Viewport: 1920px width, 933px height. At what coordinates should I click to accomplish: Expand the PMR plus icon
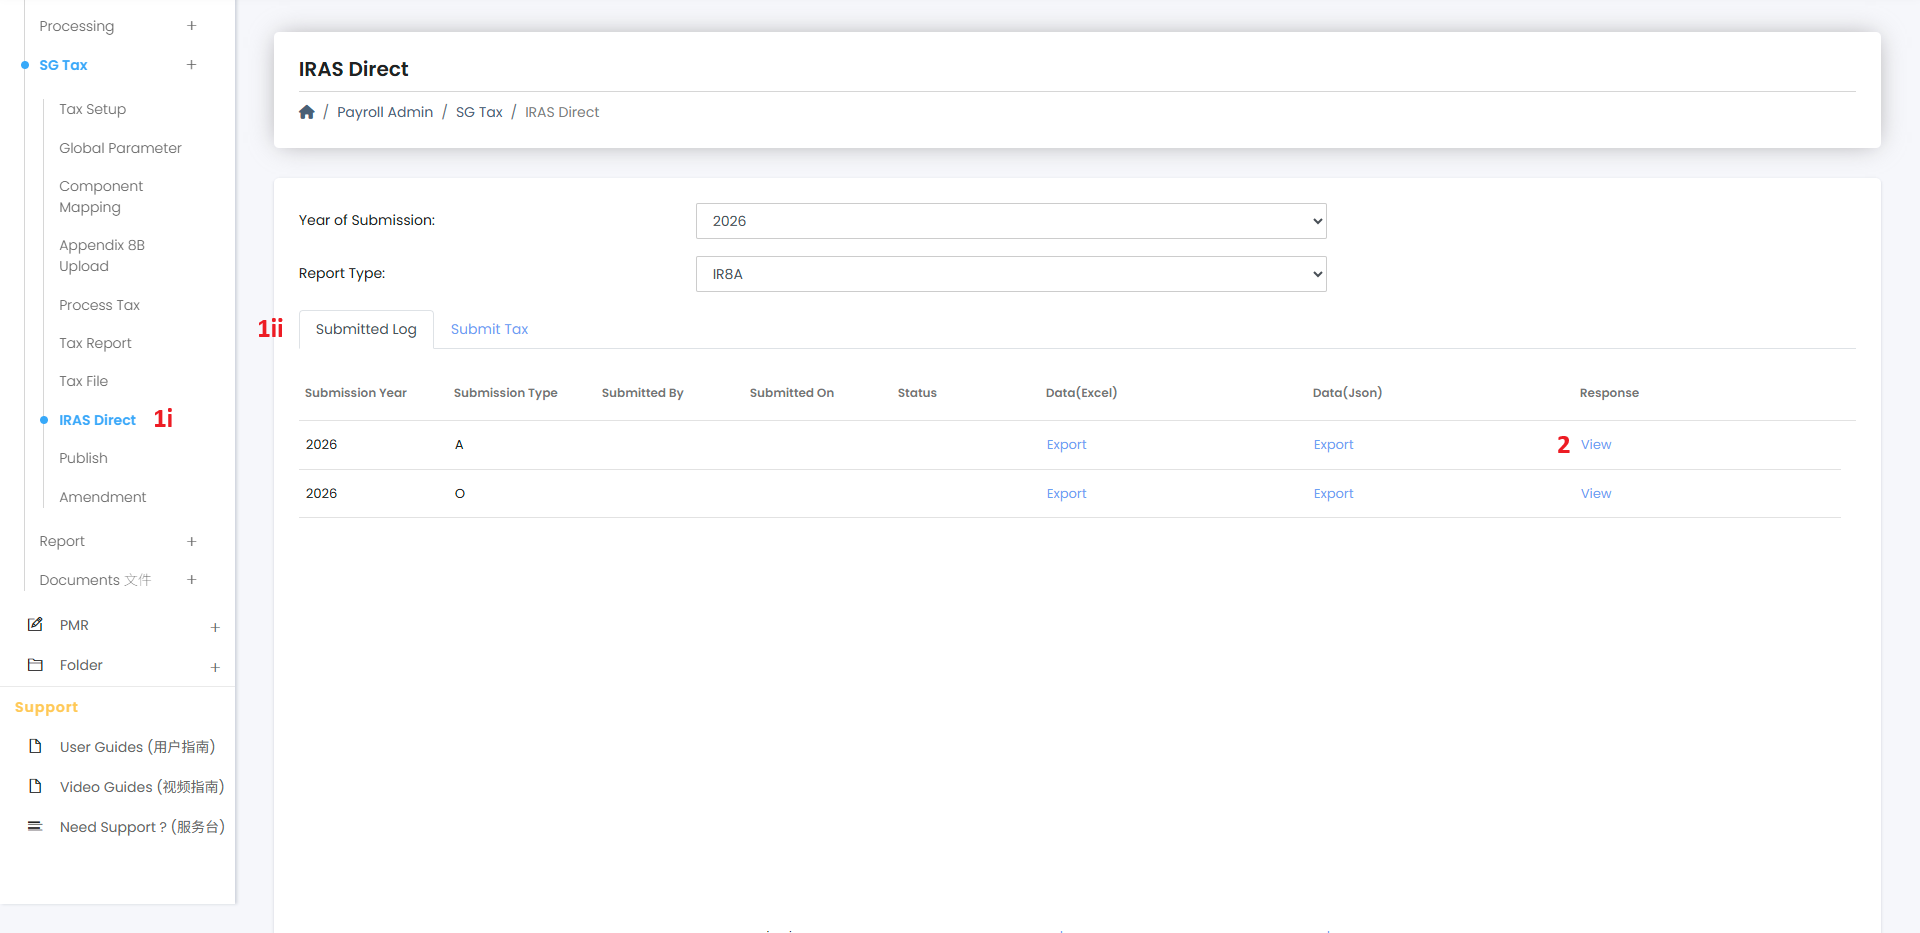click(x=215, y=627)
